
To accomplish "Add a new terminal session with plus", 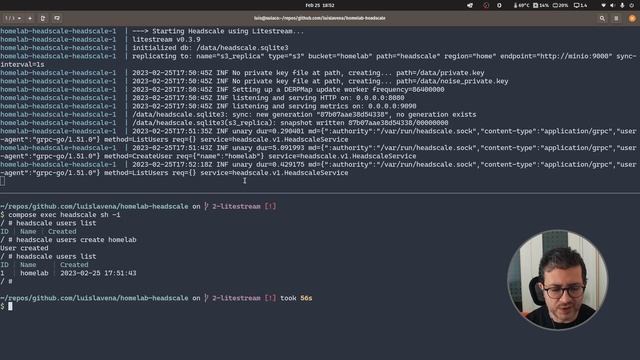I will tap(30, 18).
